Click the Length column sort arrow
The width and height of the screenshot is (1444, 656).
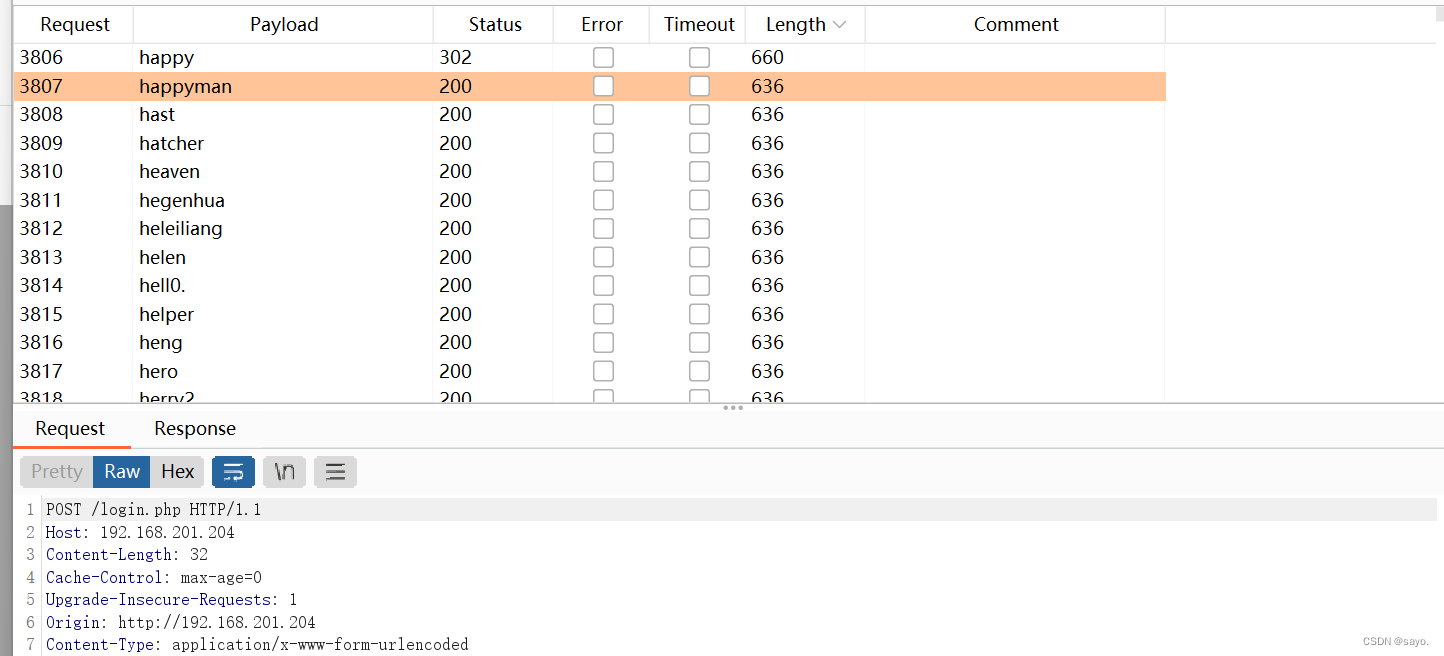tap(839, 25)
